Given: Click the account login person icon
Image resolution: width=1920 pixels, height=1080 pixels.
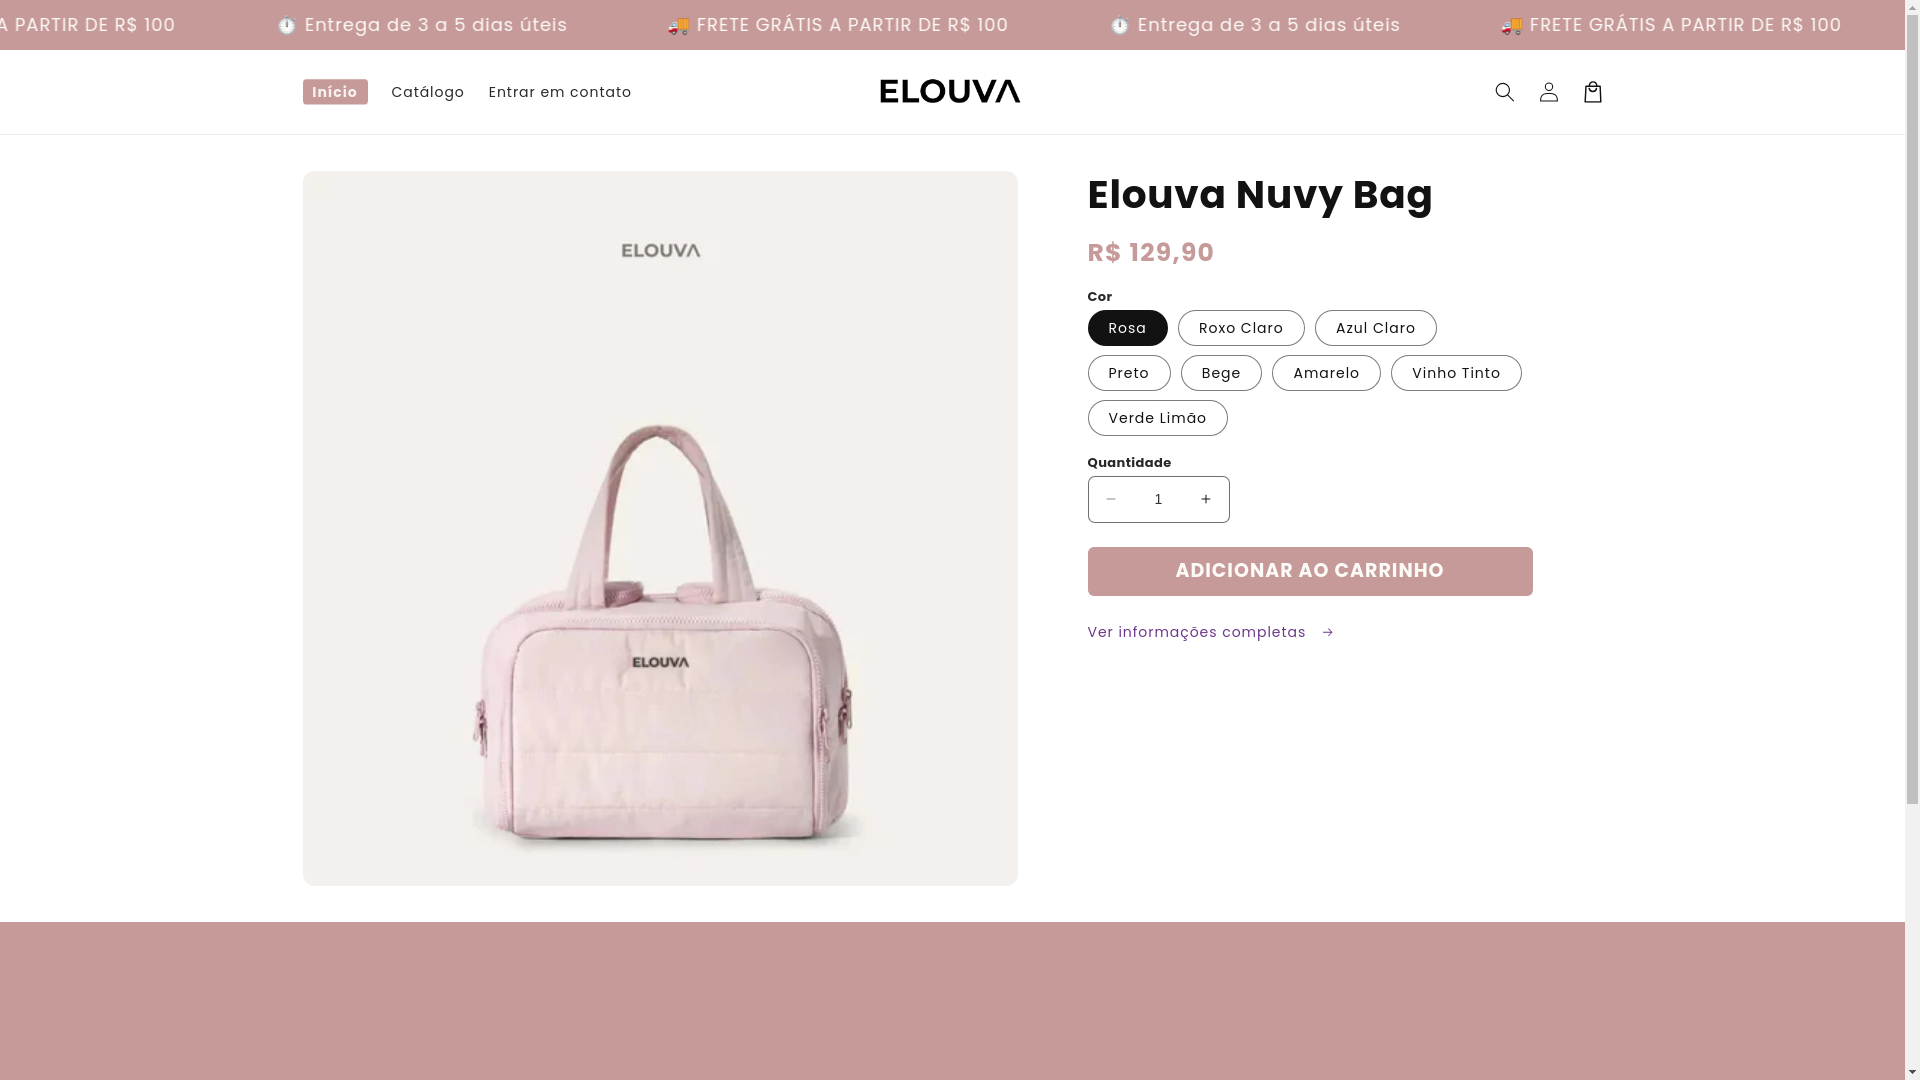Looking at the screenshot, I should click(1548, 92).
